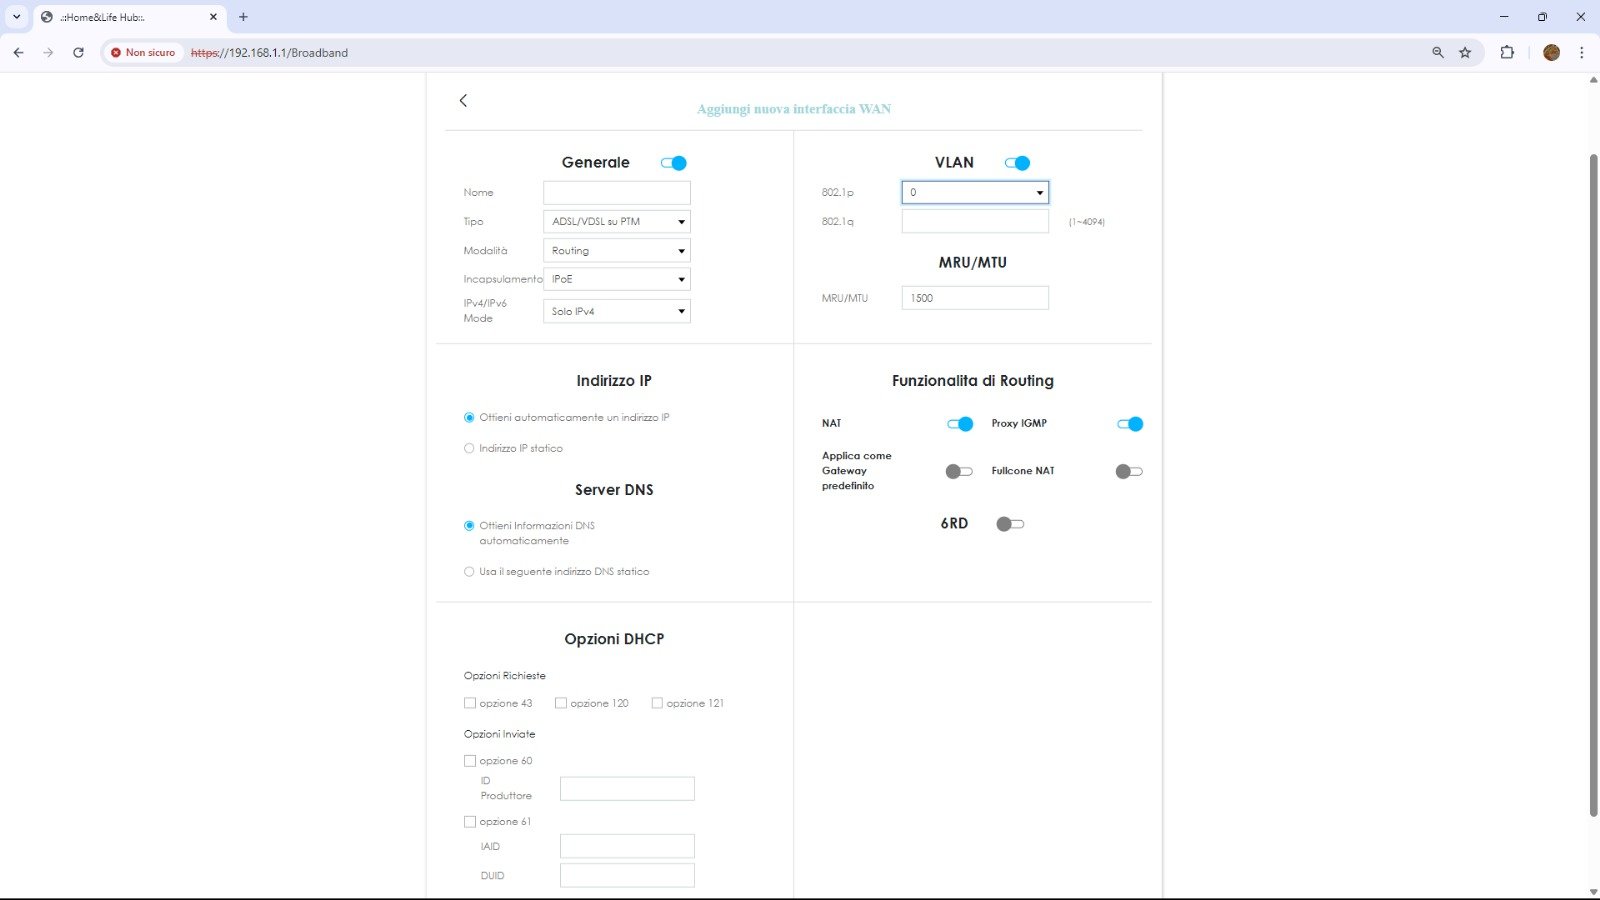The width and height of the screenshot is (1600, 900).
Task: Open the Tipo dropdown showing ADSL/VDSL su PTM
Action: (x=616, y=222)
